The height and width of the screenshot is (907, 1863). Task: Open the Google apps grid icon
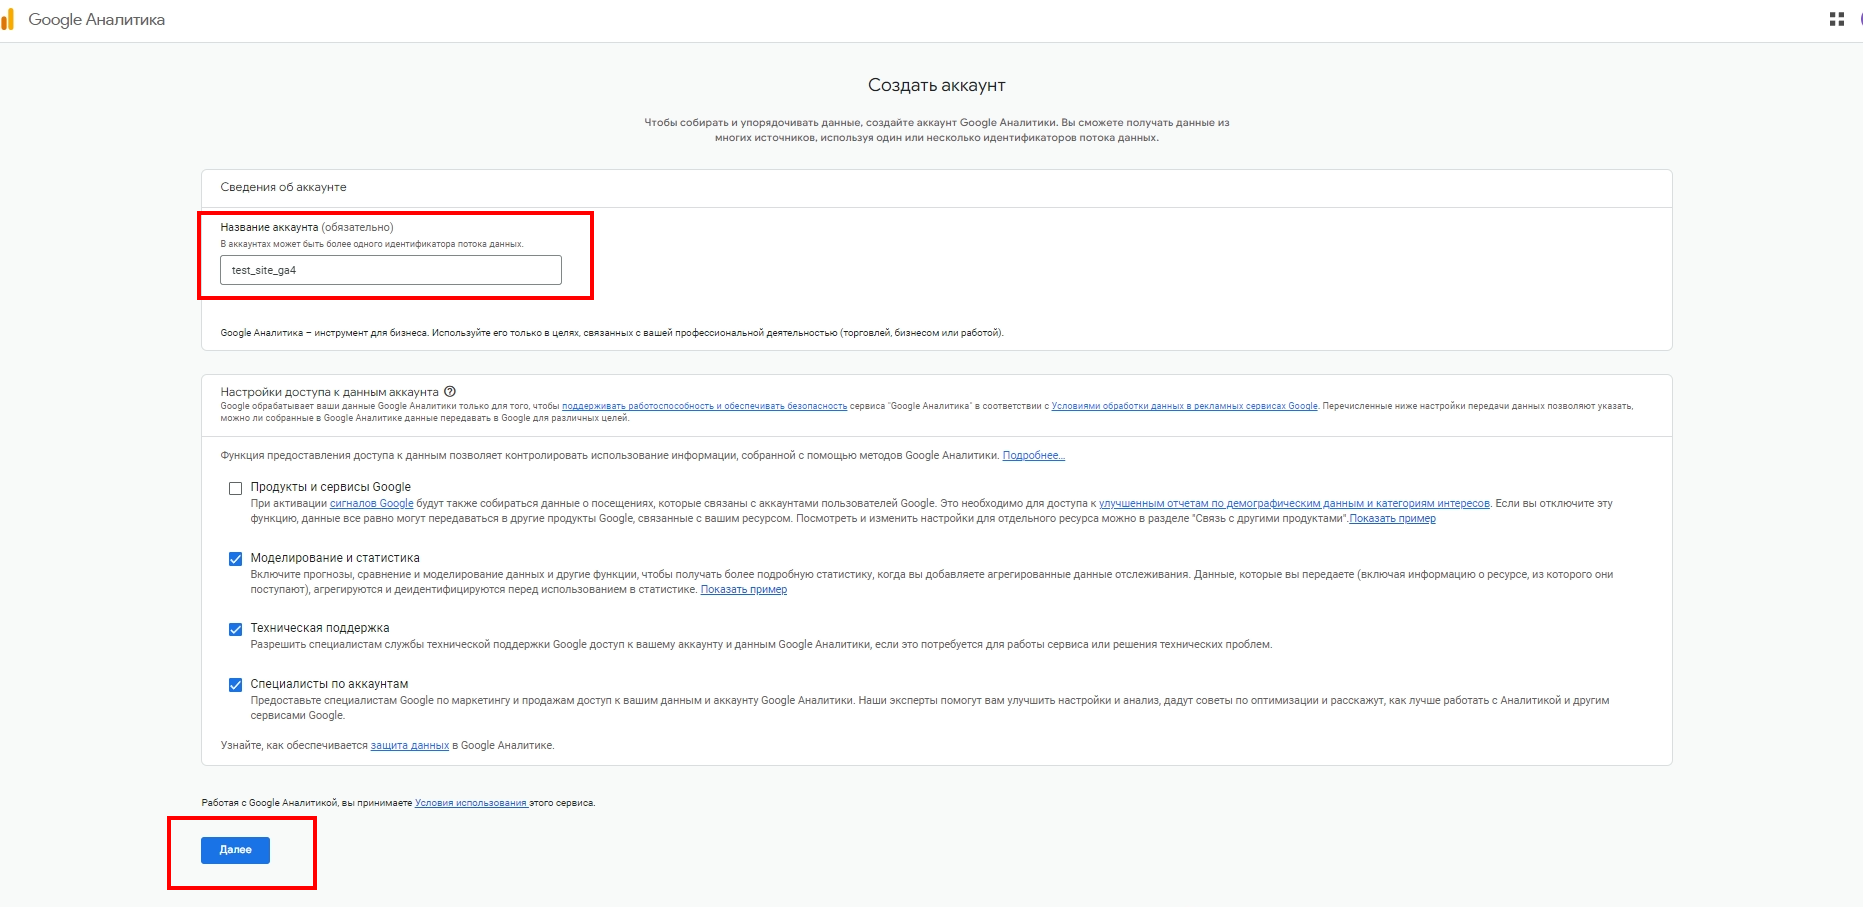click(1836, 19)
